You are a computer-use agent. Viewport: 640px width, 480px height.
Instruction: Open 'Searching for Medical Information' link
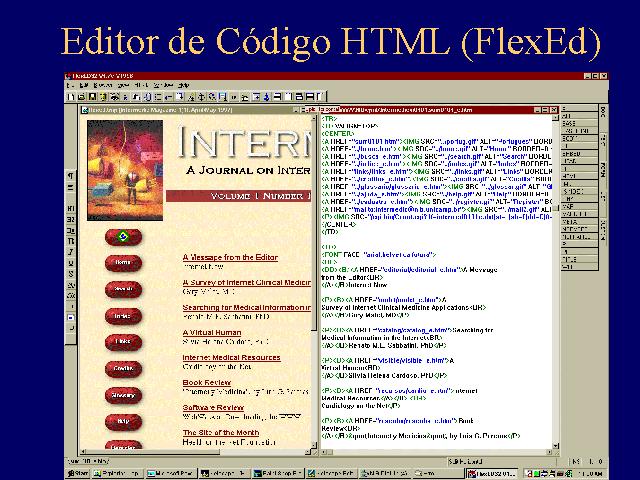(x=247, y=307)
